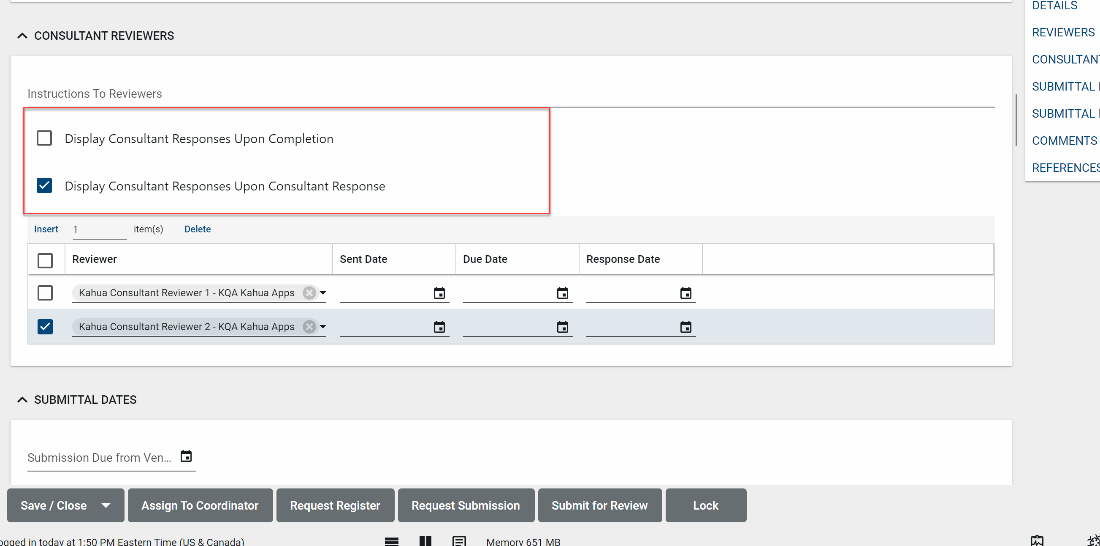
Task: Remove Kahua Consultant Reviewer 1 chip
Action: [x=309, y=293]
